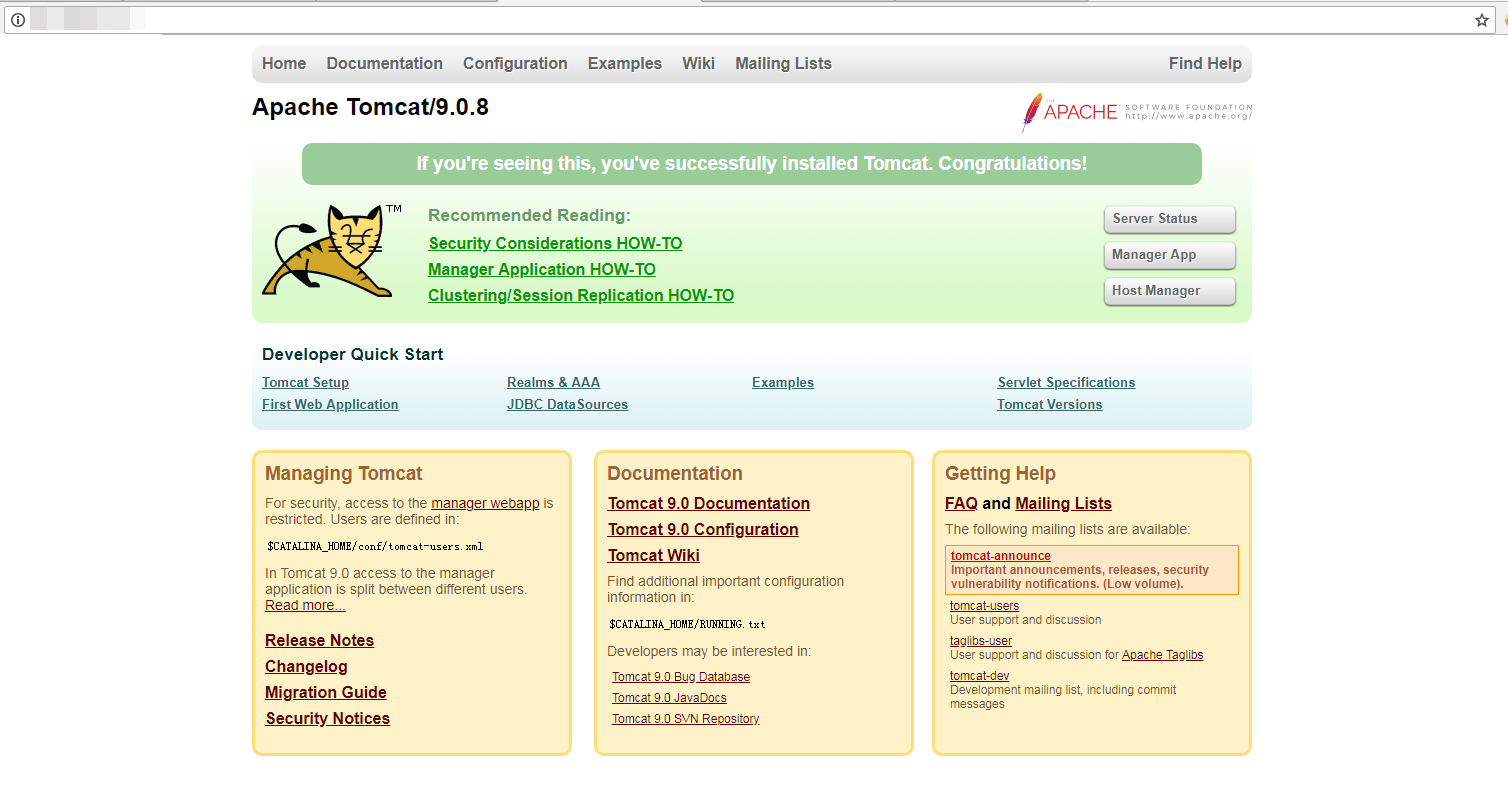The image size is (1508, 806).
Task: Bookmark this page with the star icon
Action: [x=1482, y=20]
